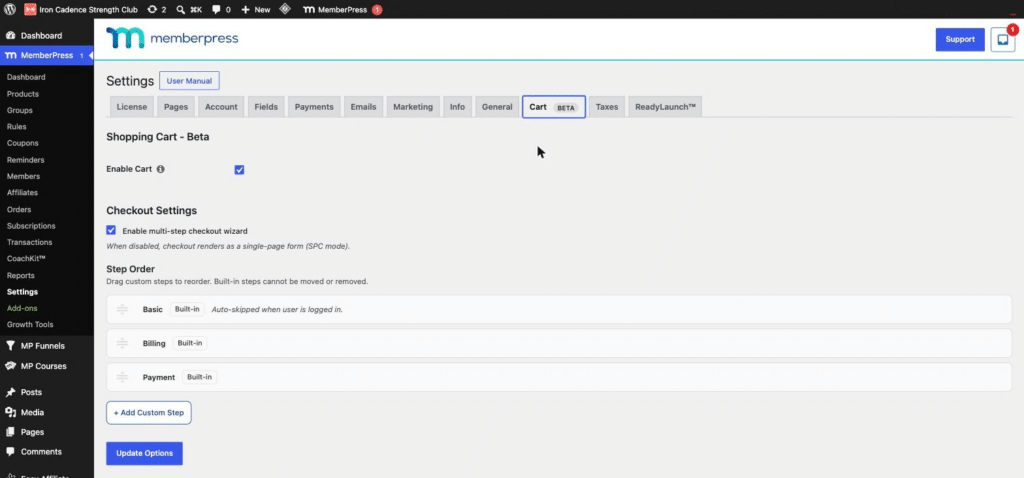Select the Account tab

tap(221, 107)
